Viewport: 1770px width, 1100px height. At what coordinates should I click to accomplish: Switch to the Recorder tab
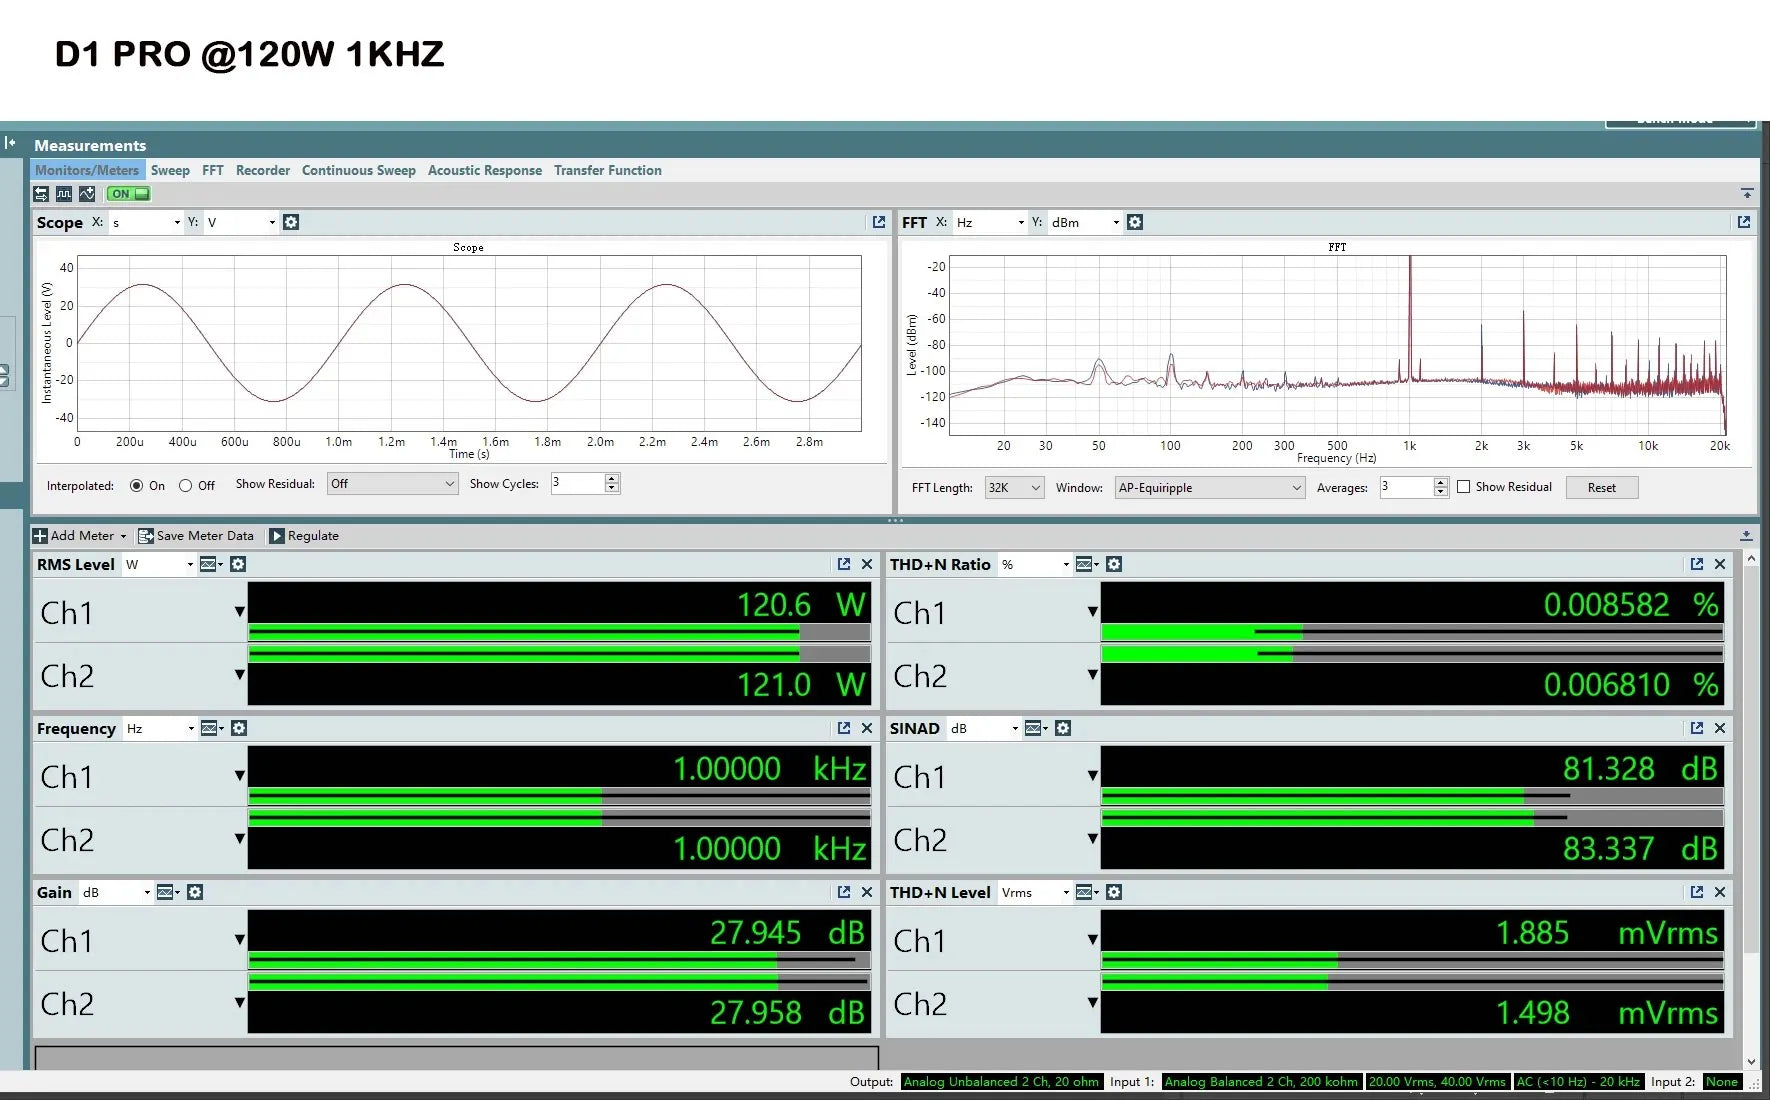[263, 170]
